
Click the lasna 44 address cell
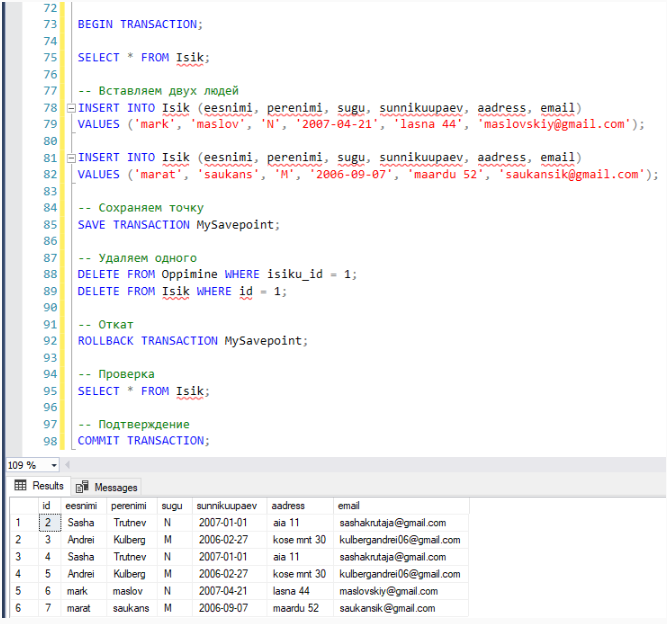294,591
